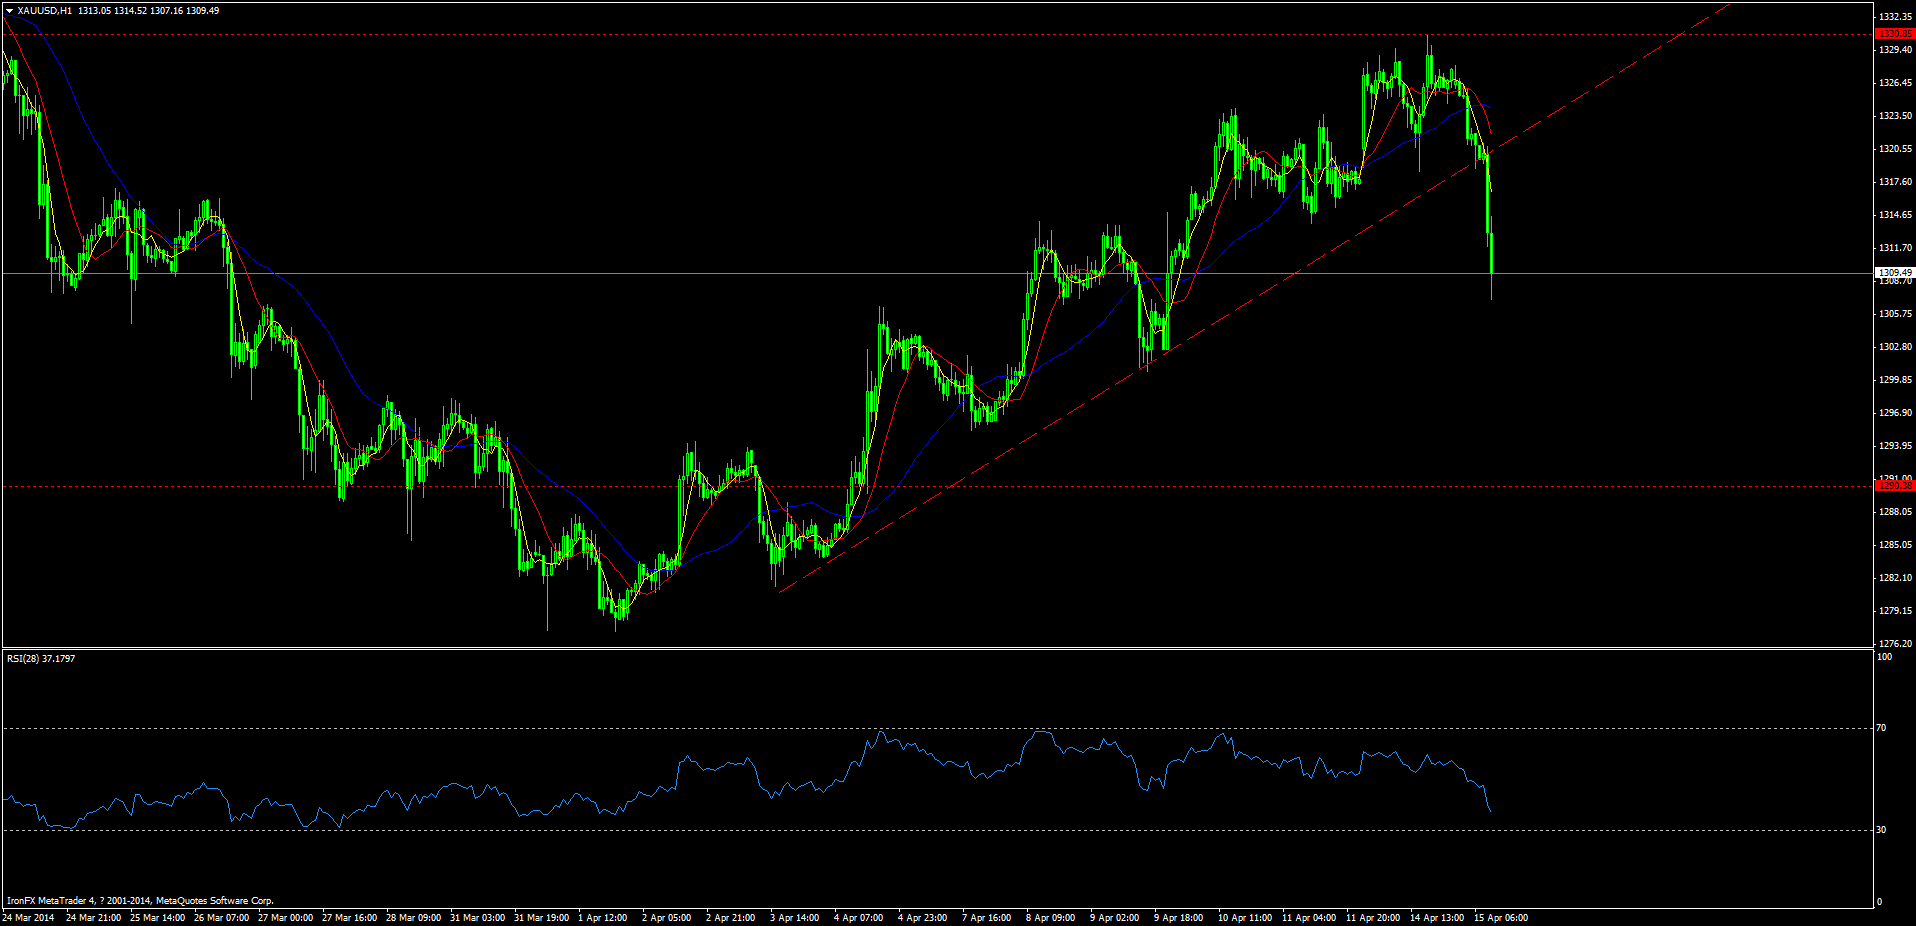Image resolution: width=1916 pixels, height=926 pixels.
Task: Click price scale value 1311.70
Action: pyautogui.click(x=1895, y=248)
